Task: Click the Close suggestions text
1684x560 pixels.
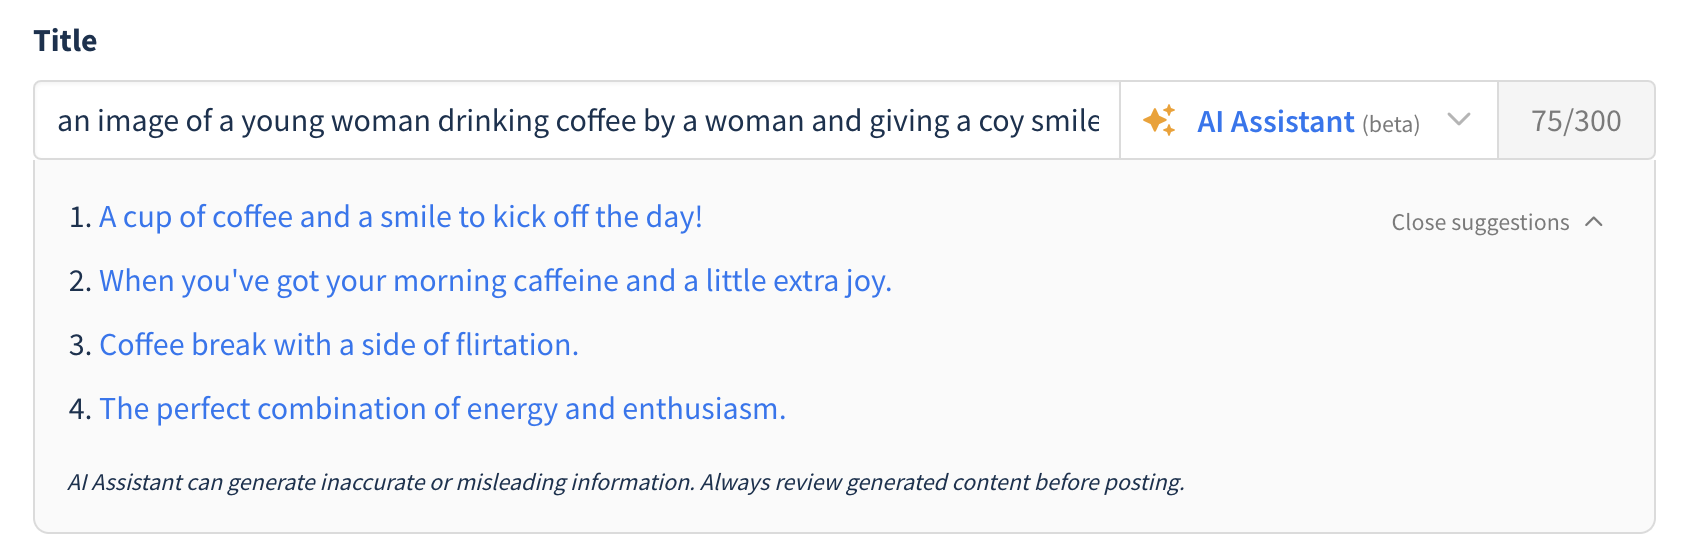Action: pos(1480,222)
